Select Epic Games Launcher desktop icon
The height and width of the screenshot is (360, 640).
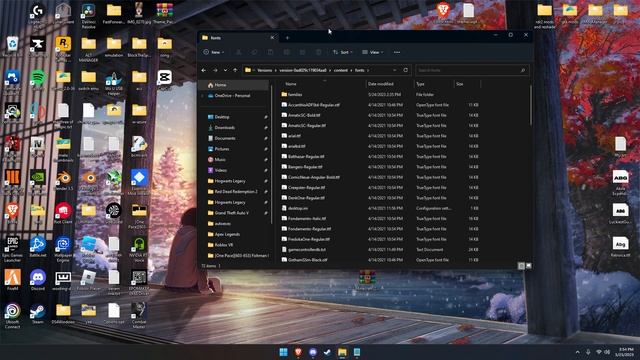click(x=13, y=249)
